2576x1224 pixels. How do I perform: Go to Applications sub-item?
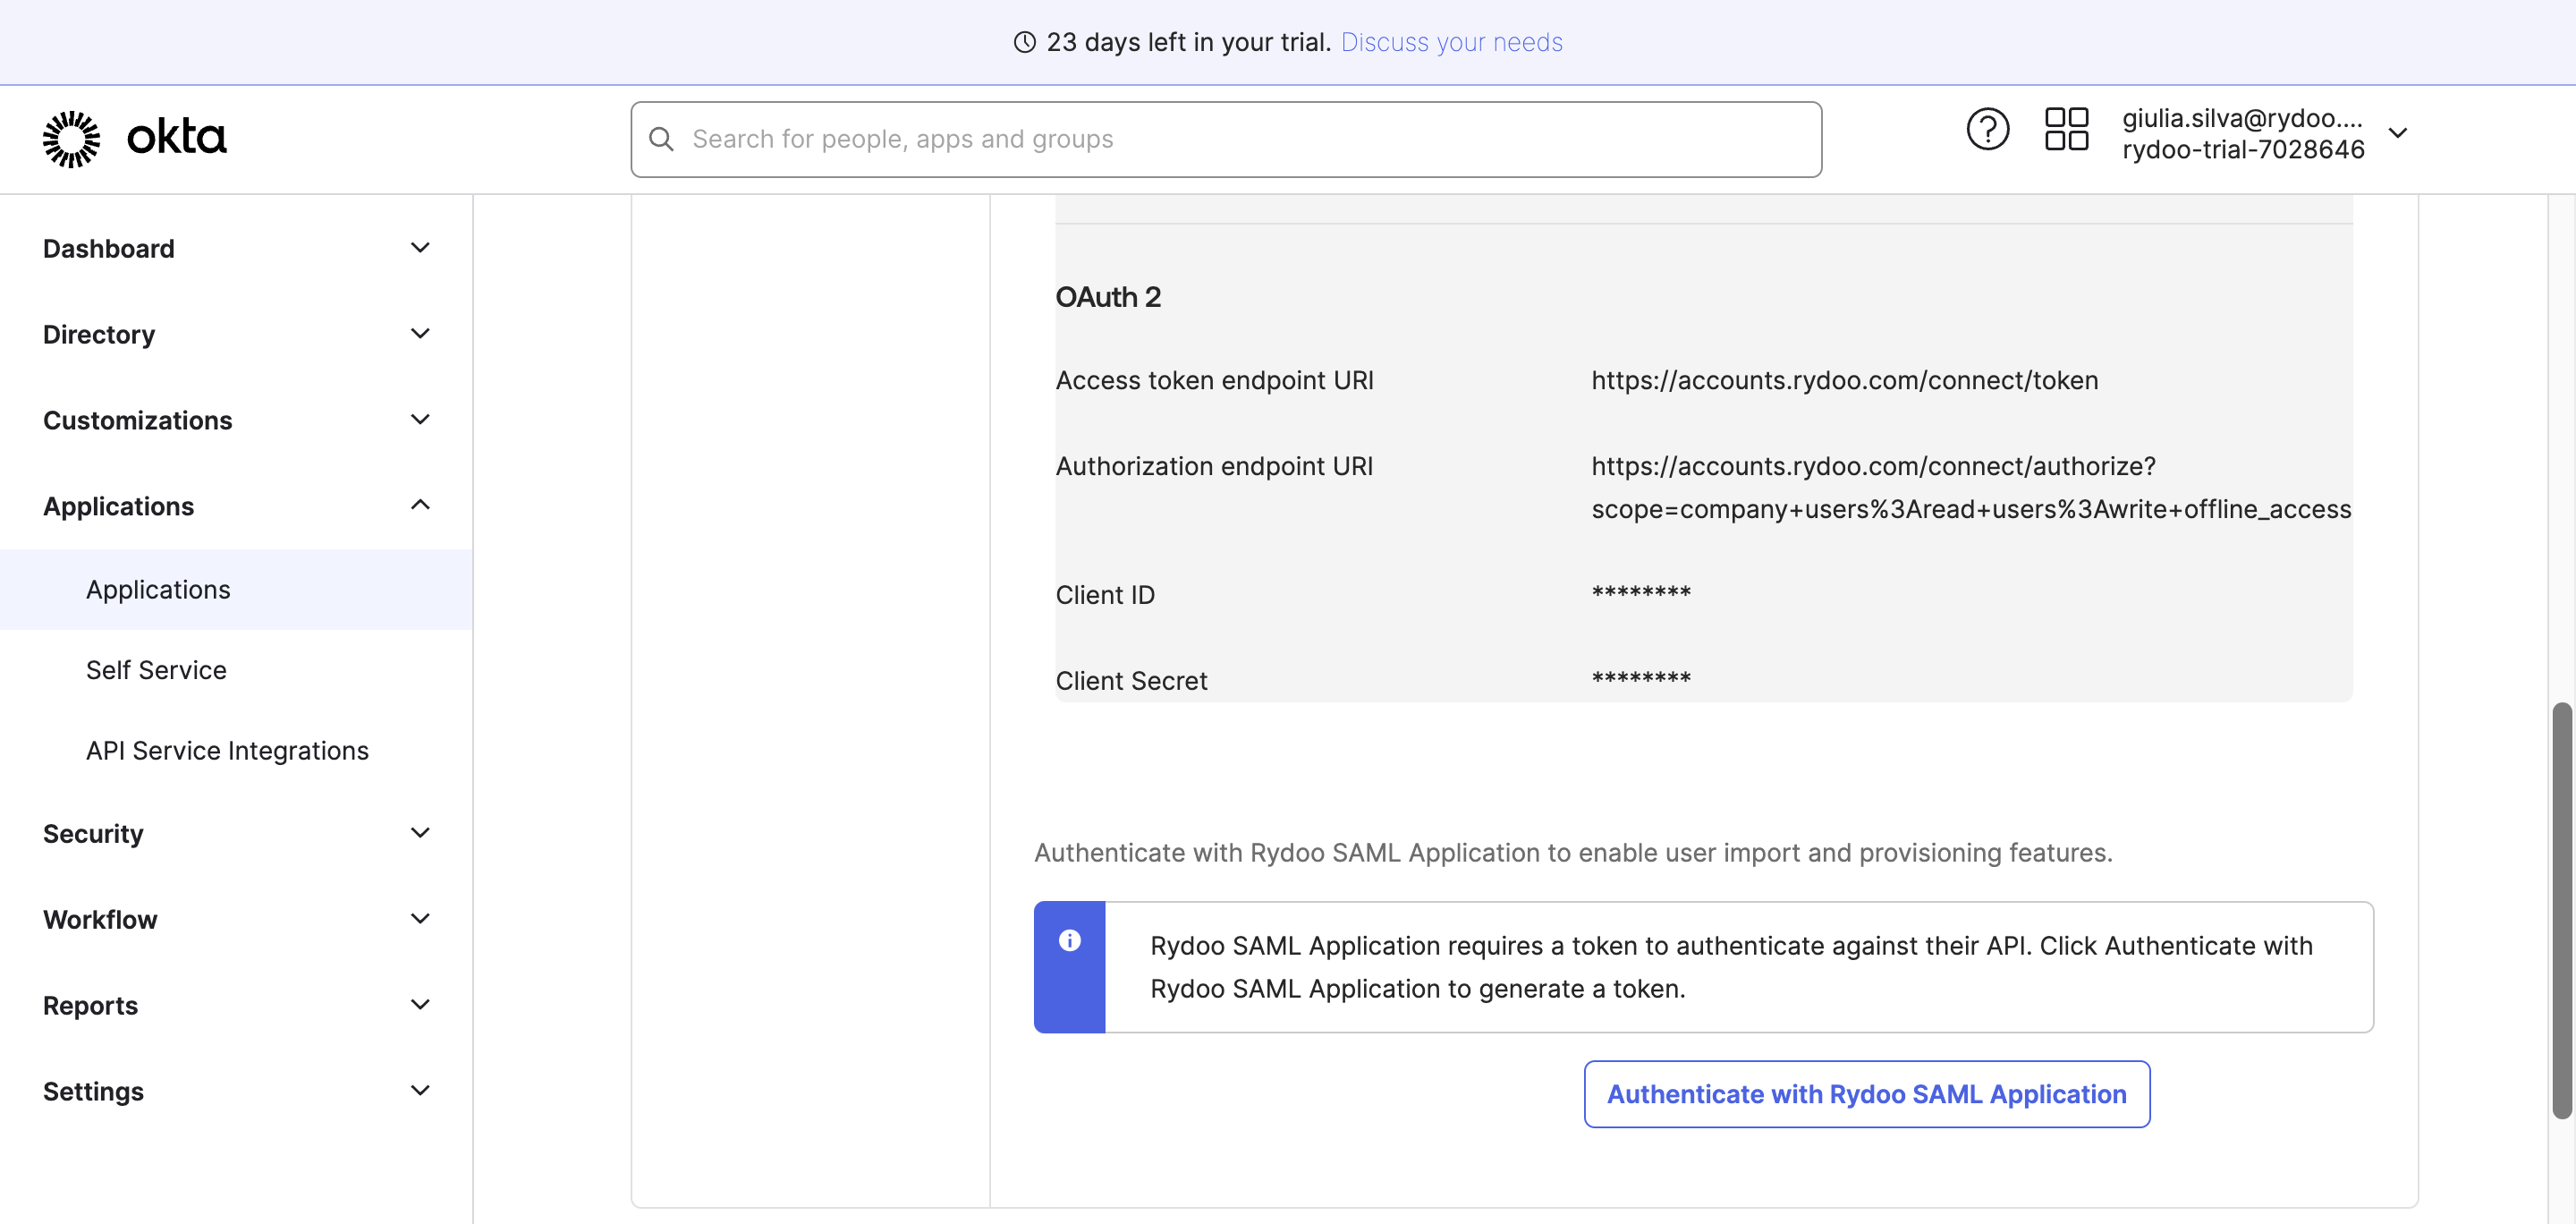(x=236, y=590)
